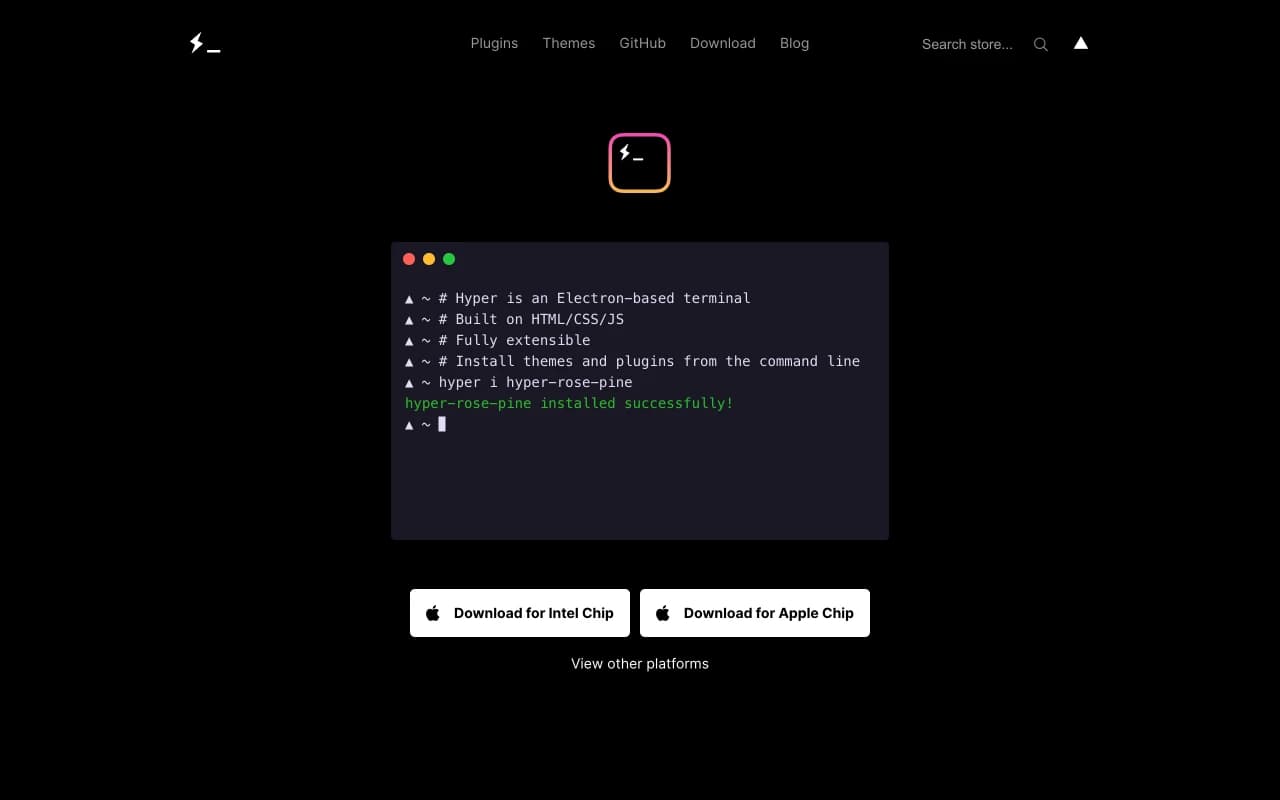Click the Apple logo on the Intel download button
Image resolution: width=1280 pixels, height=800 pixels.
432,613
